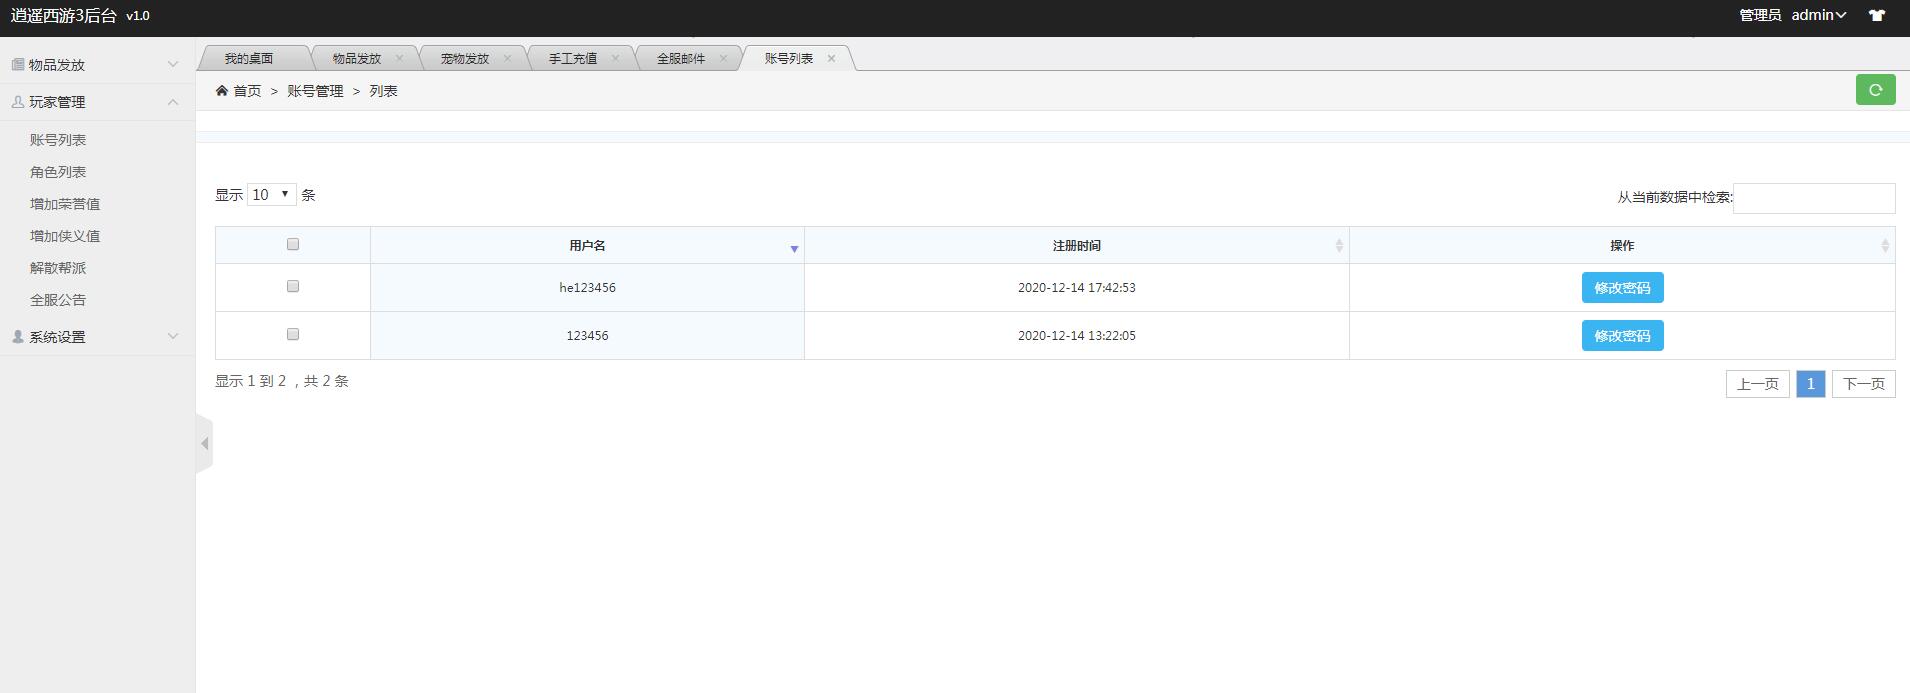Click 修改密码 for user he123456
The image size is (1910, 693).
[1622, 288]
